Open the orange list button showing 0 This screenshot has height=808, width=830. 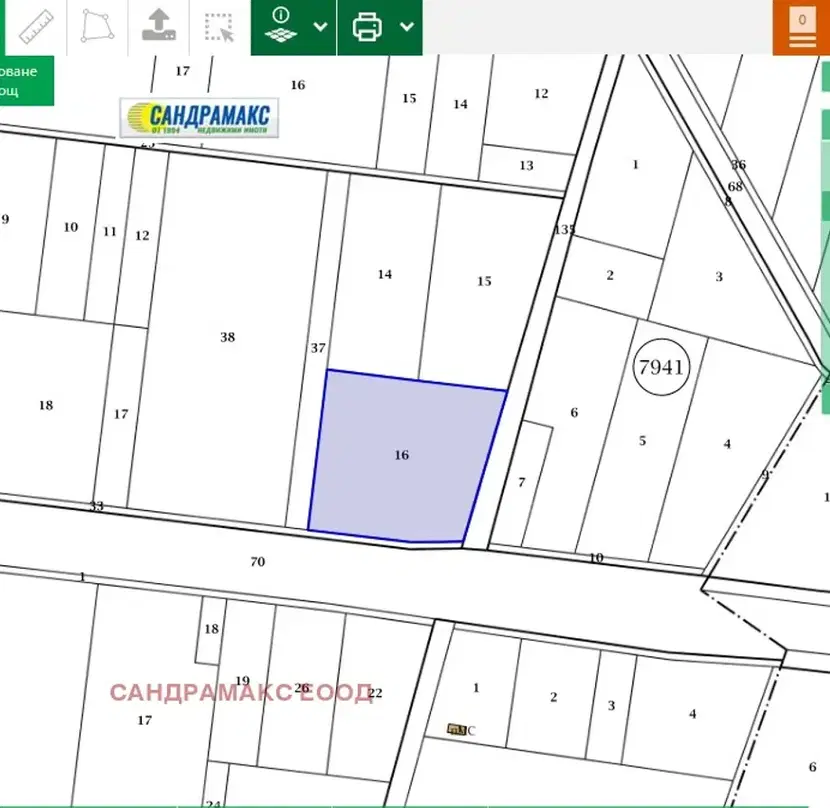[x=801, y=28]
